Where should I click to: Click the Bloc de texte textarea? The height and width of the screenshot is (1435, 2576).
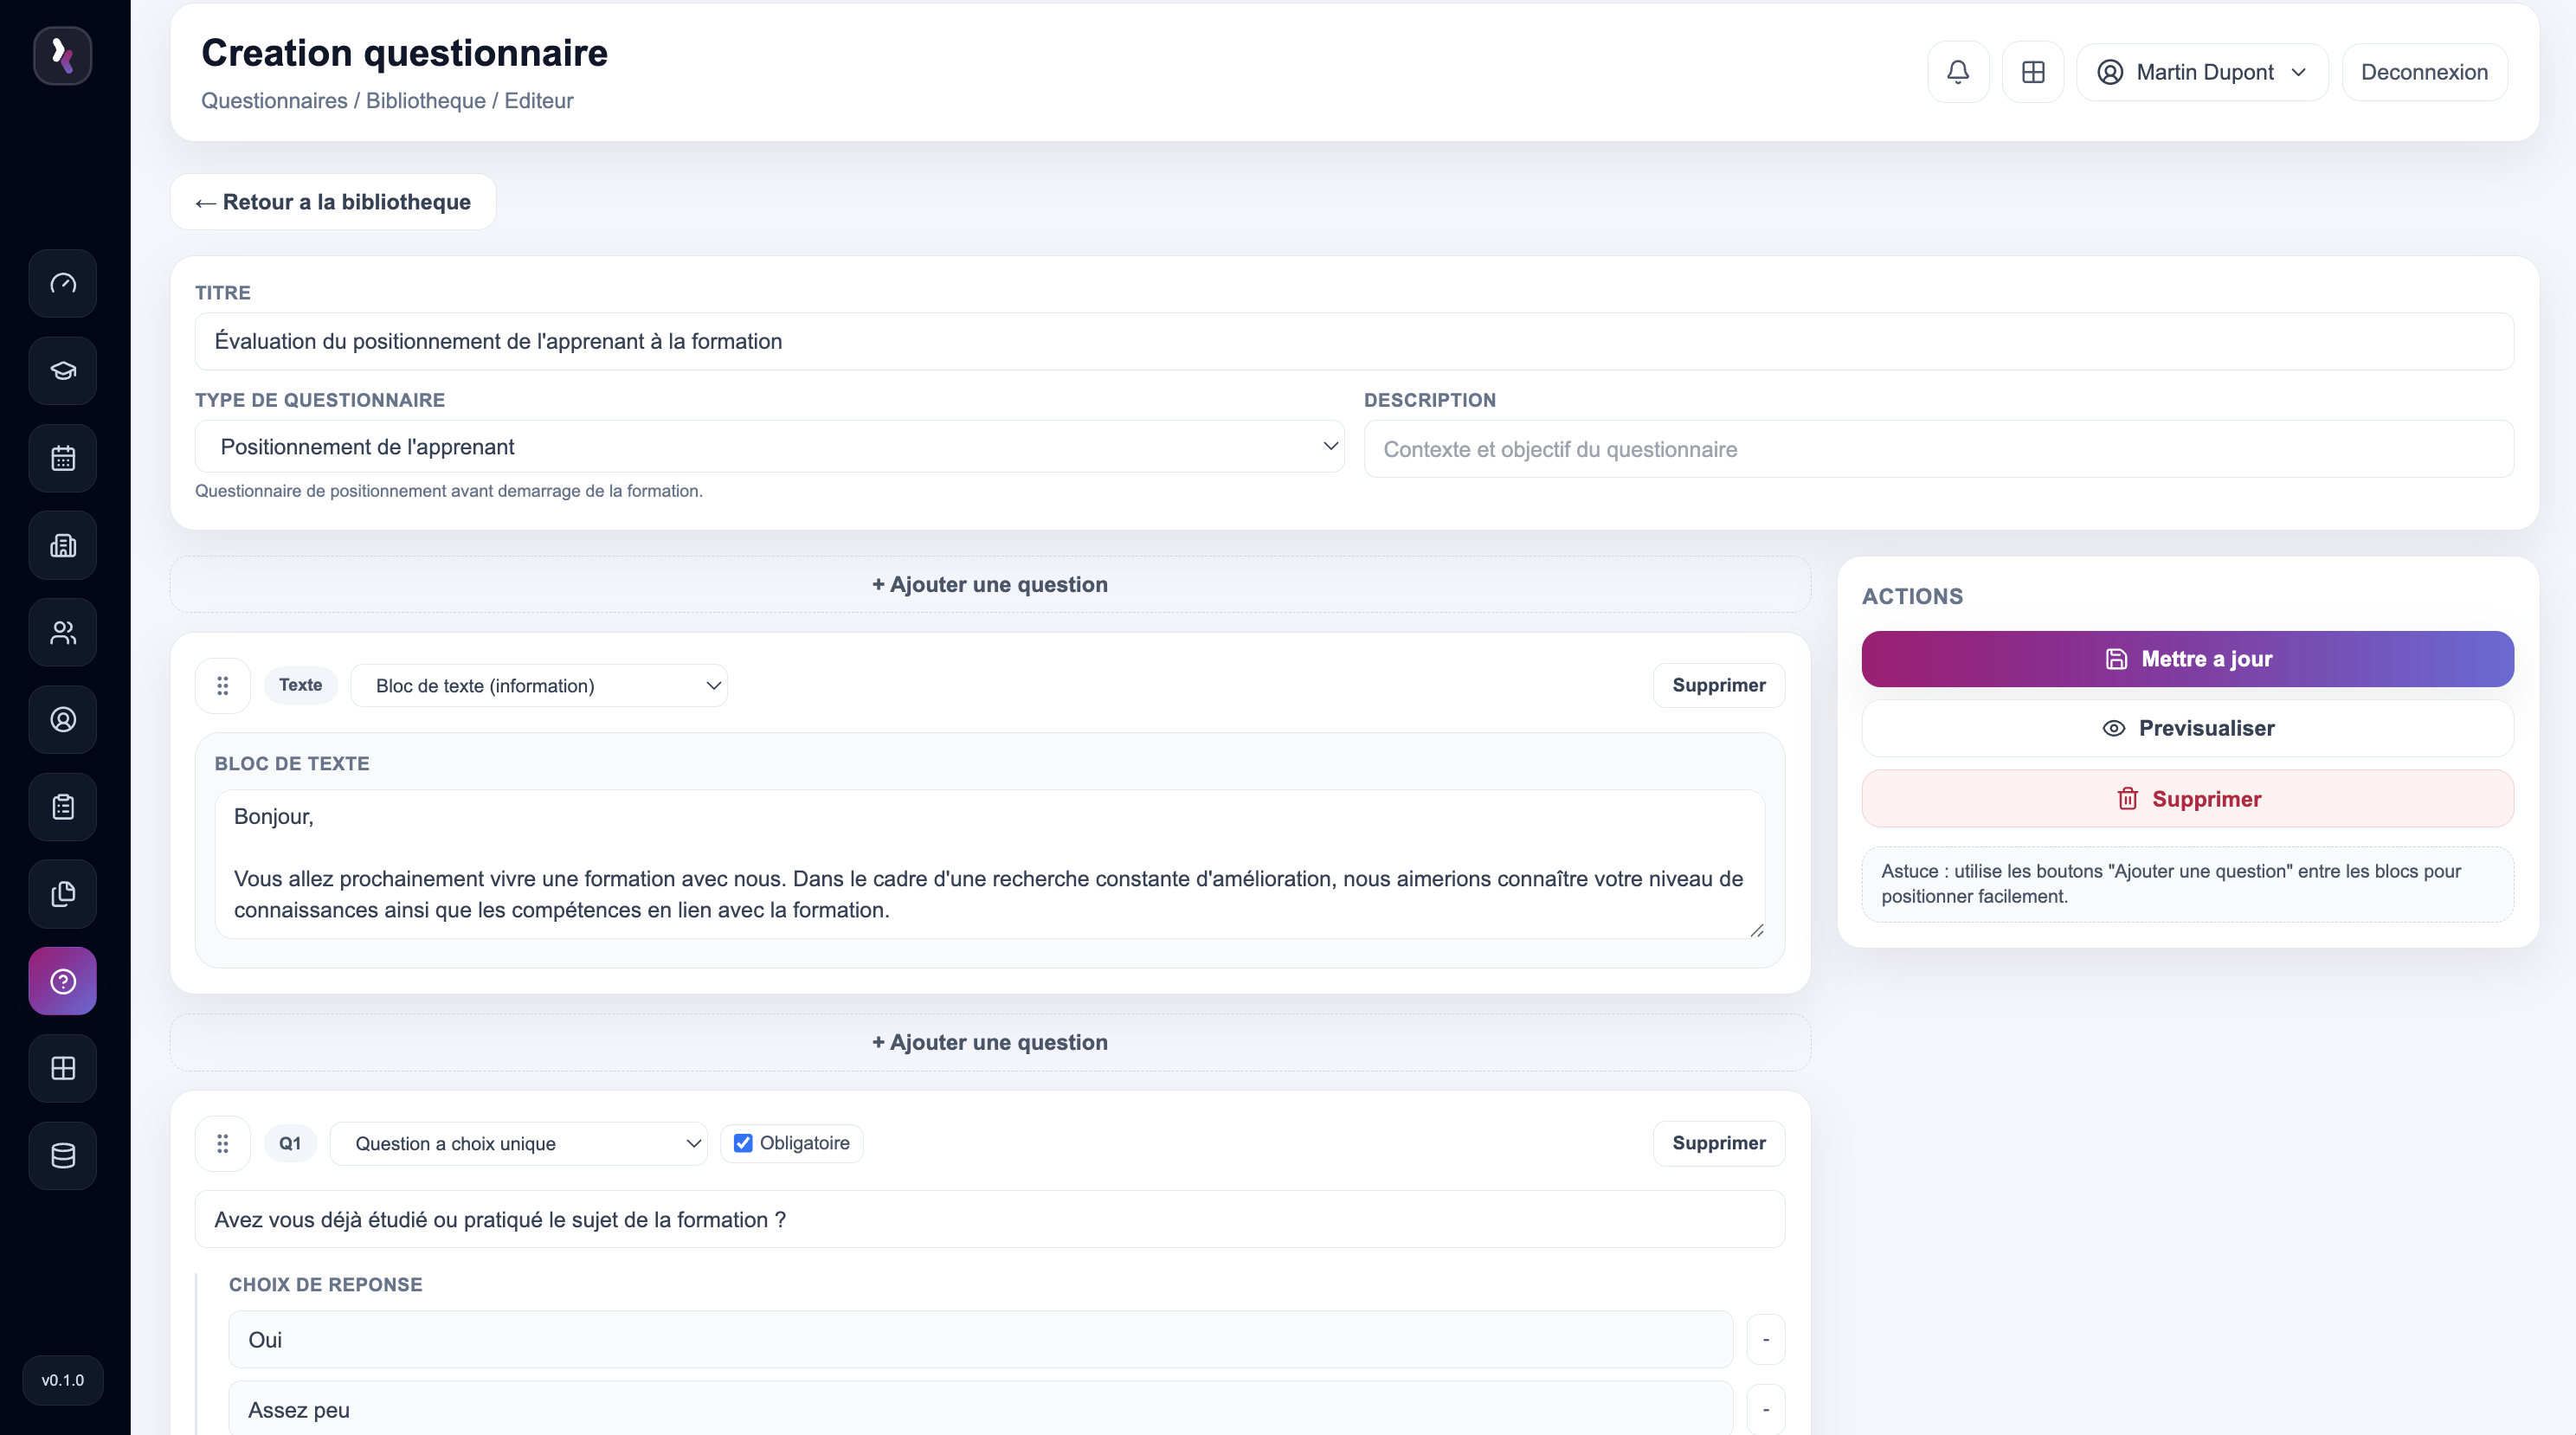pos(990,864)
